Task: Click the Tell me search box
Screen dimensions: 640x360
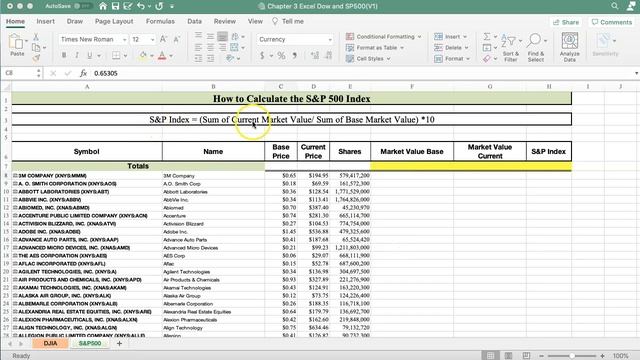Action: coord(288,21)
